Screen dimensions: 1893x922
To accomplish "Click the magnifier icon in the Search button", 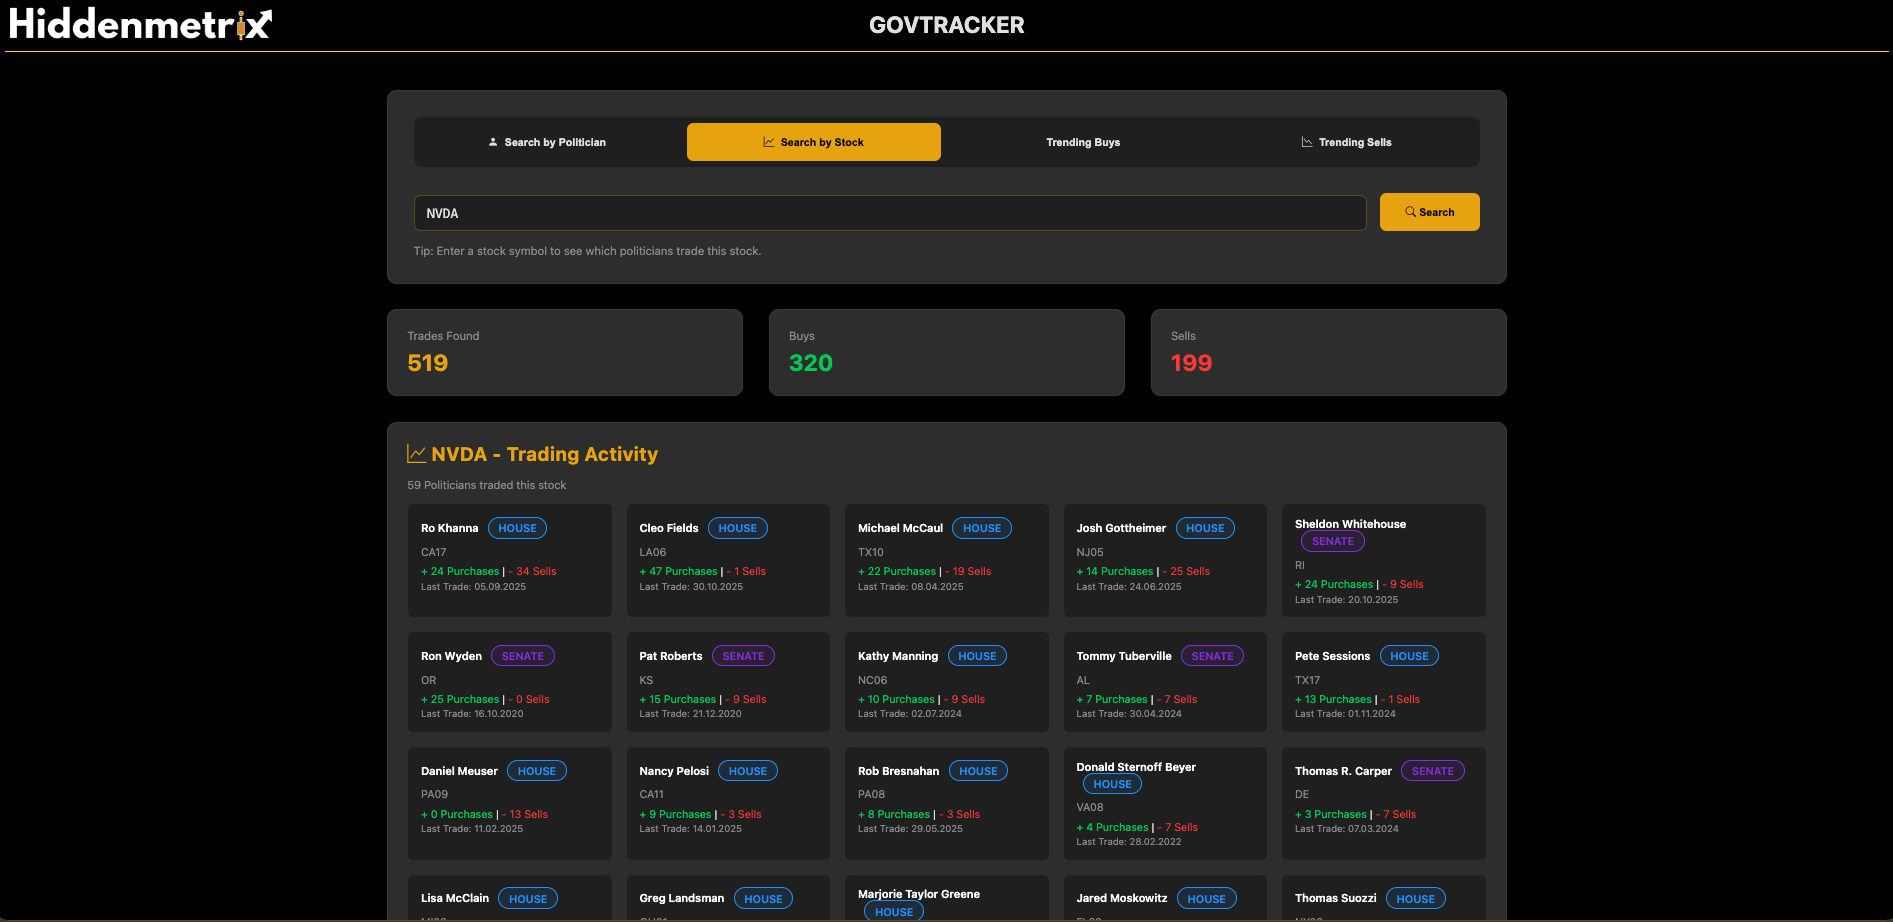I will point(1409,211).
